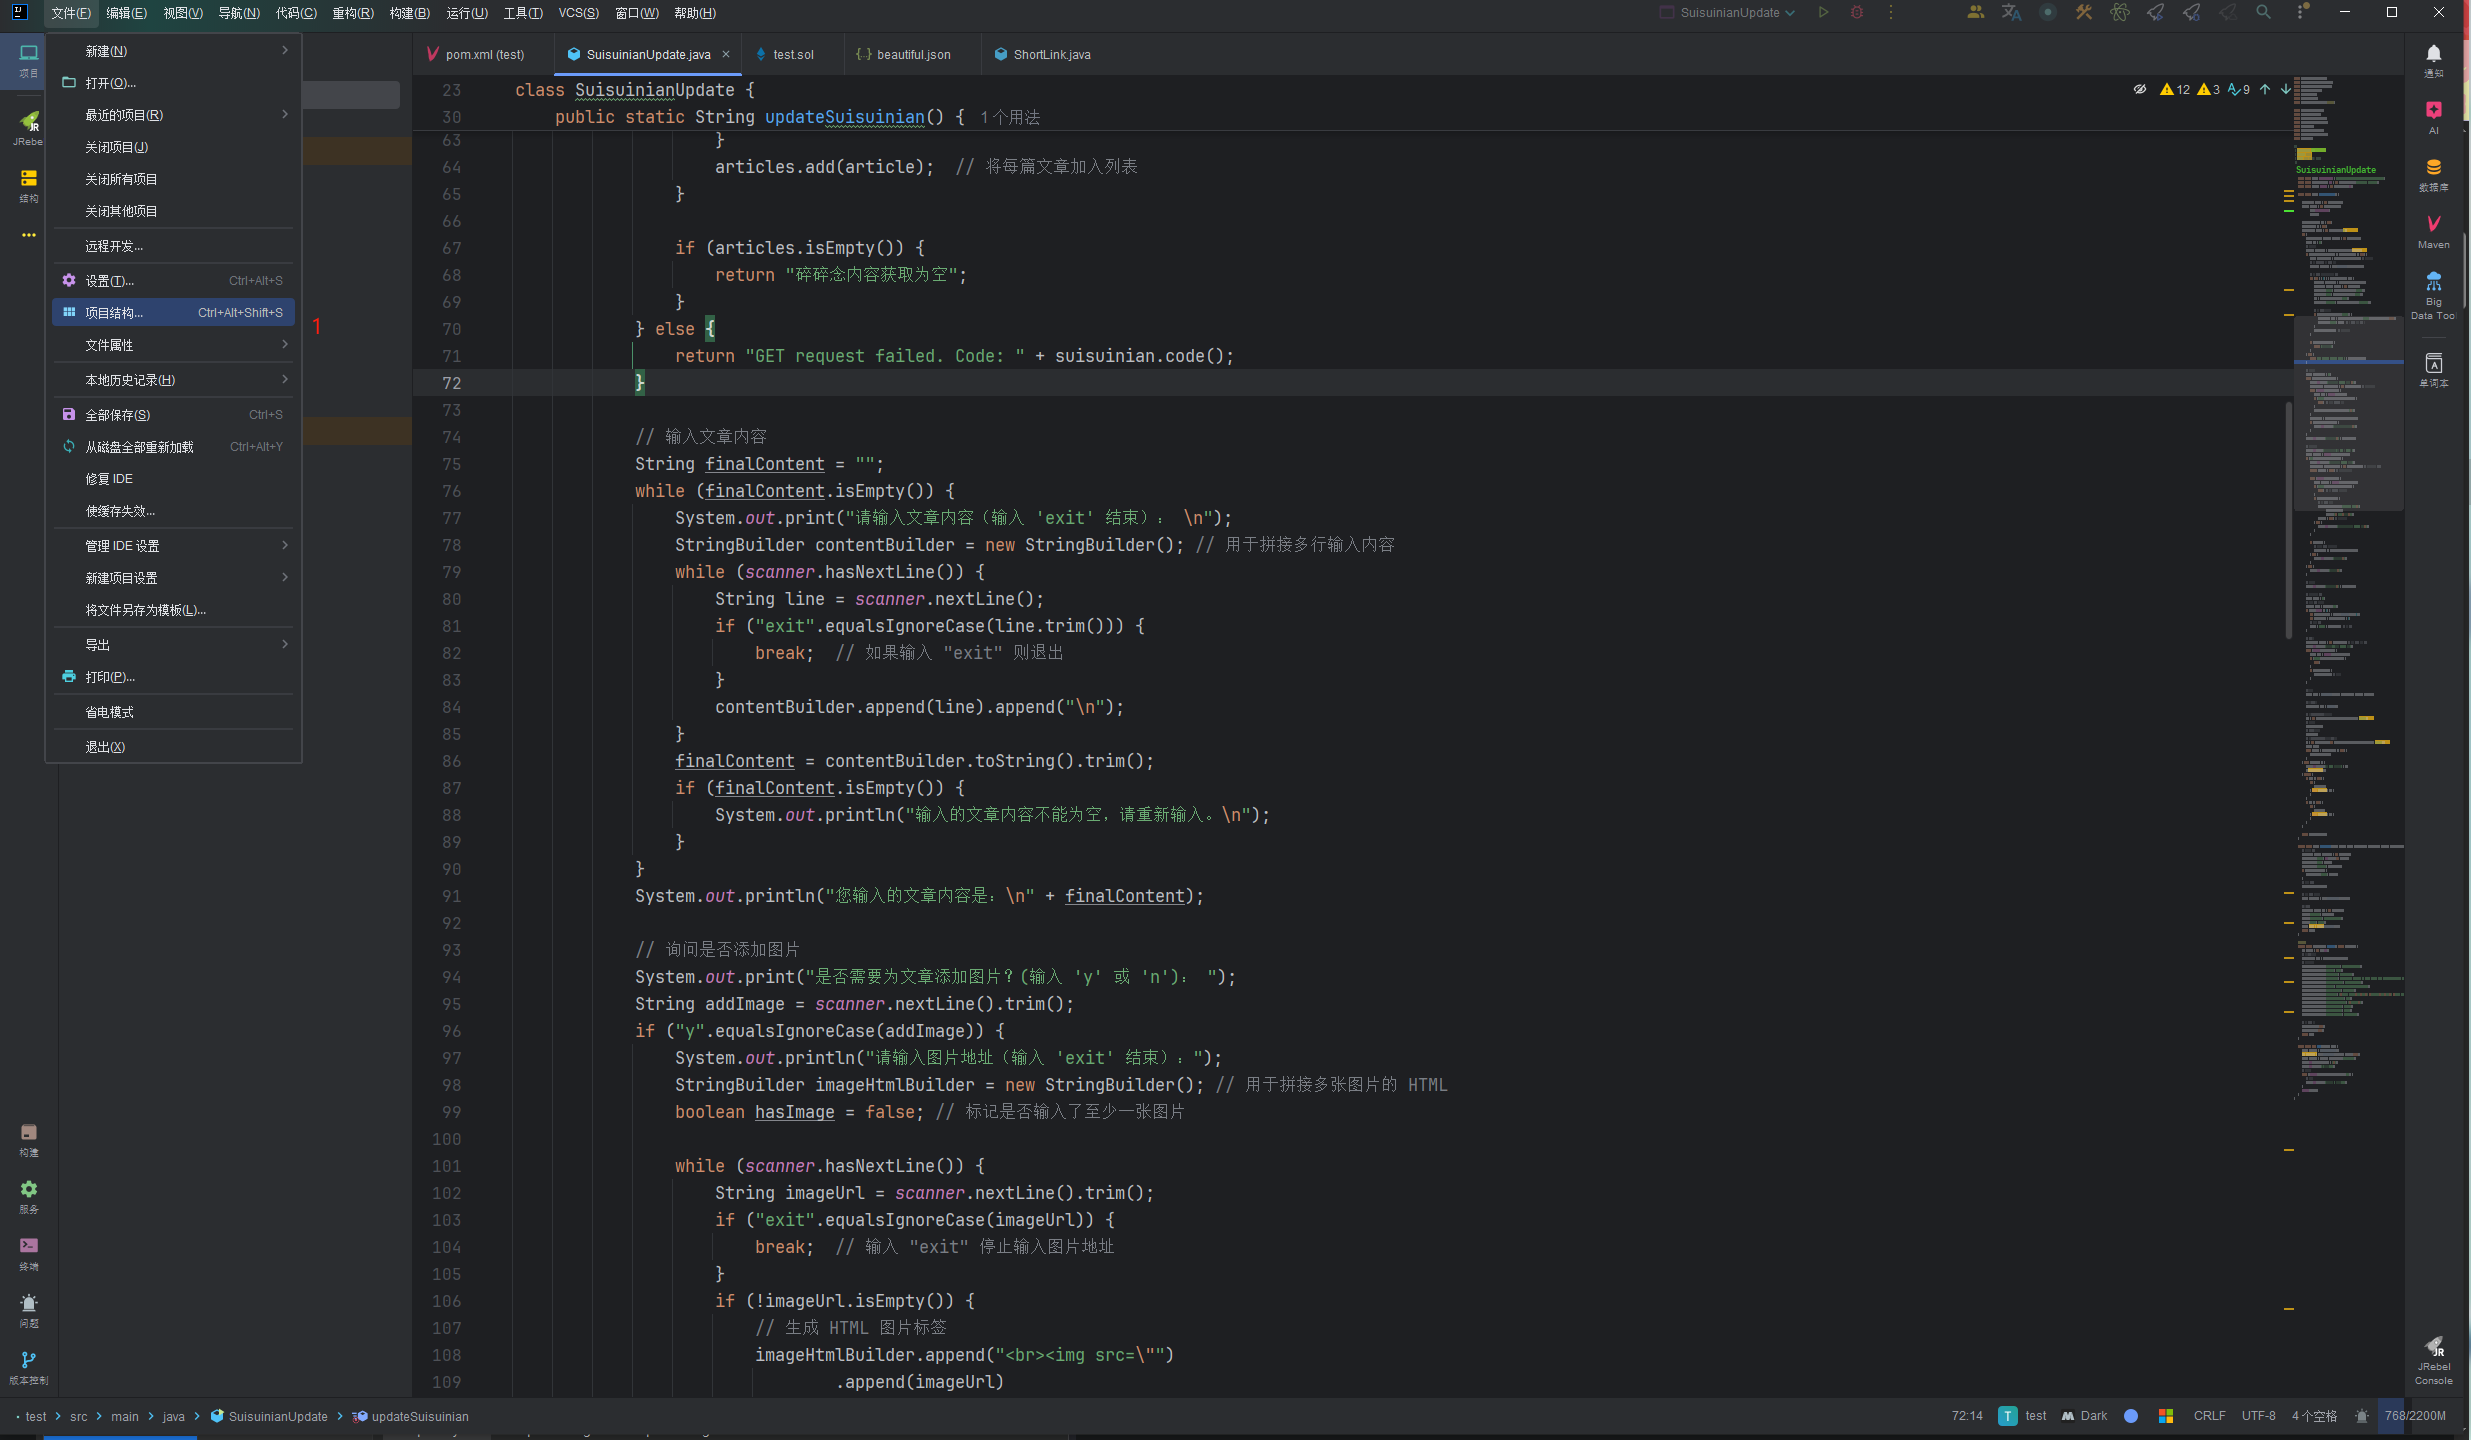Click the Debug bug icon in toolbar
2471x1440 pixels.
point(1857,13)
